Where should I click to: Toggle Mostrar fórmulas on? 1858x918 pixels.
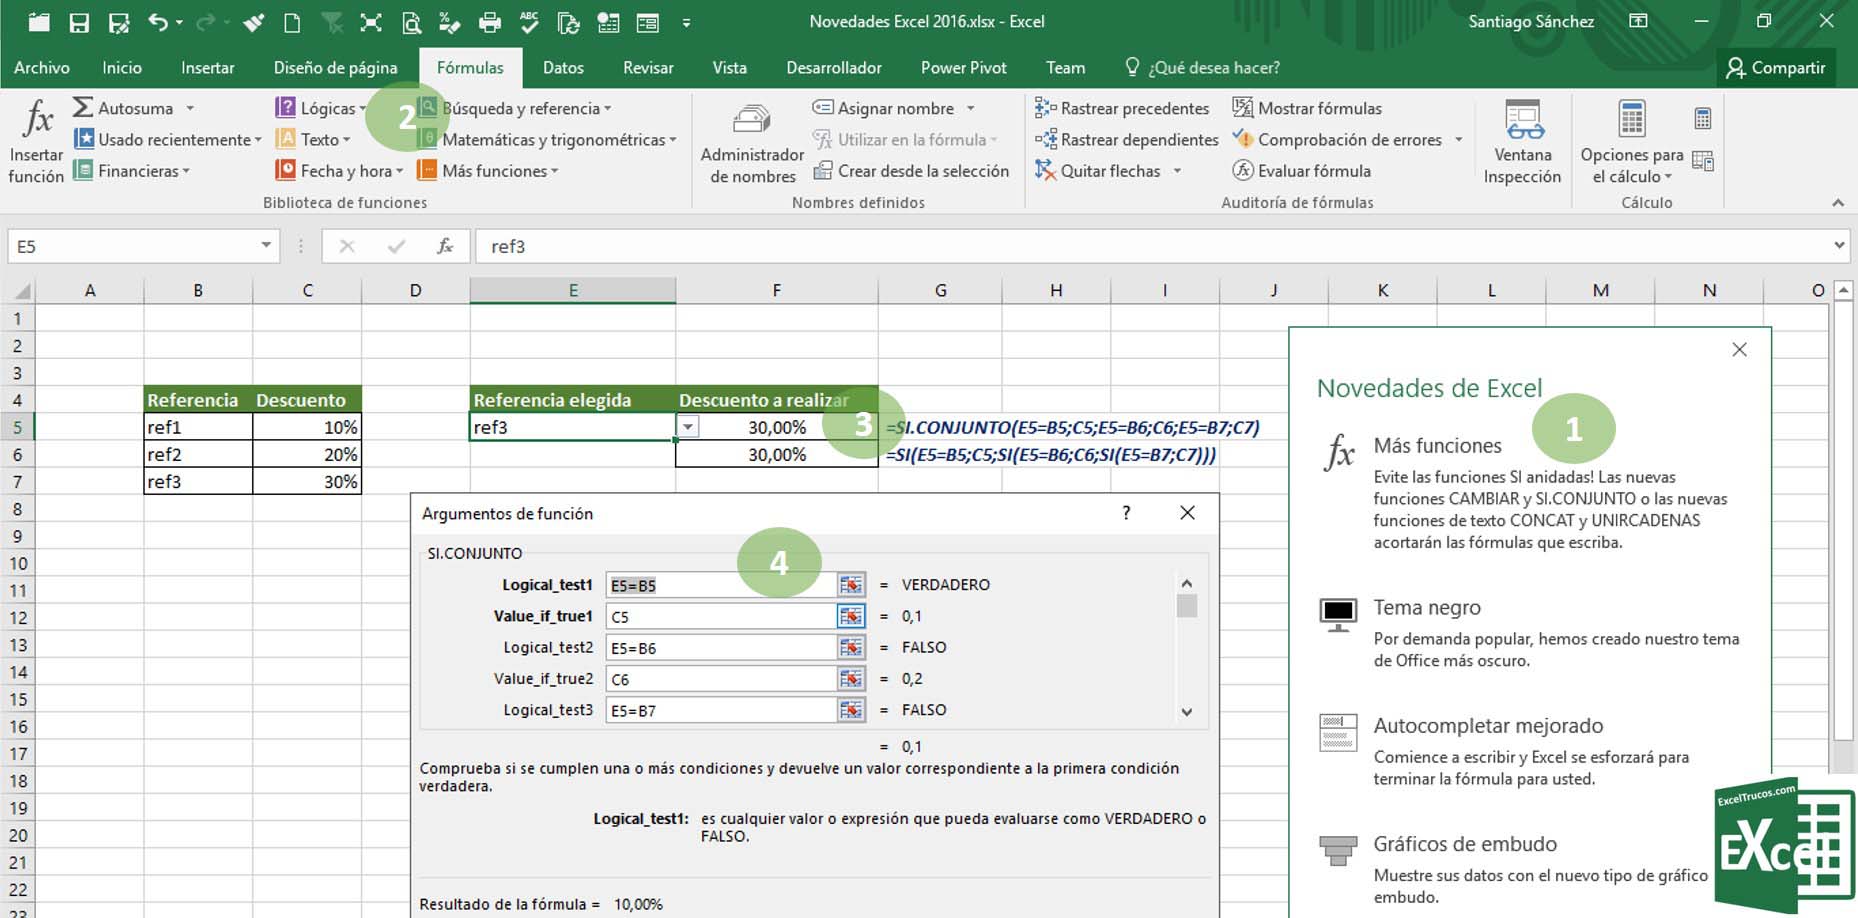point(1310,107)
